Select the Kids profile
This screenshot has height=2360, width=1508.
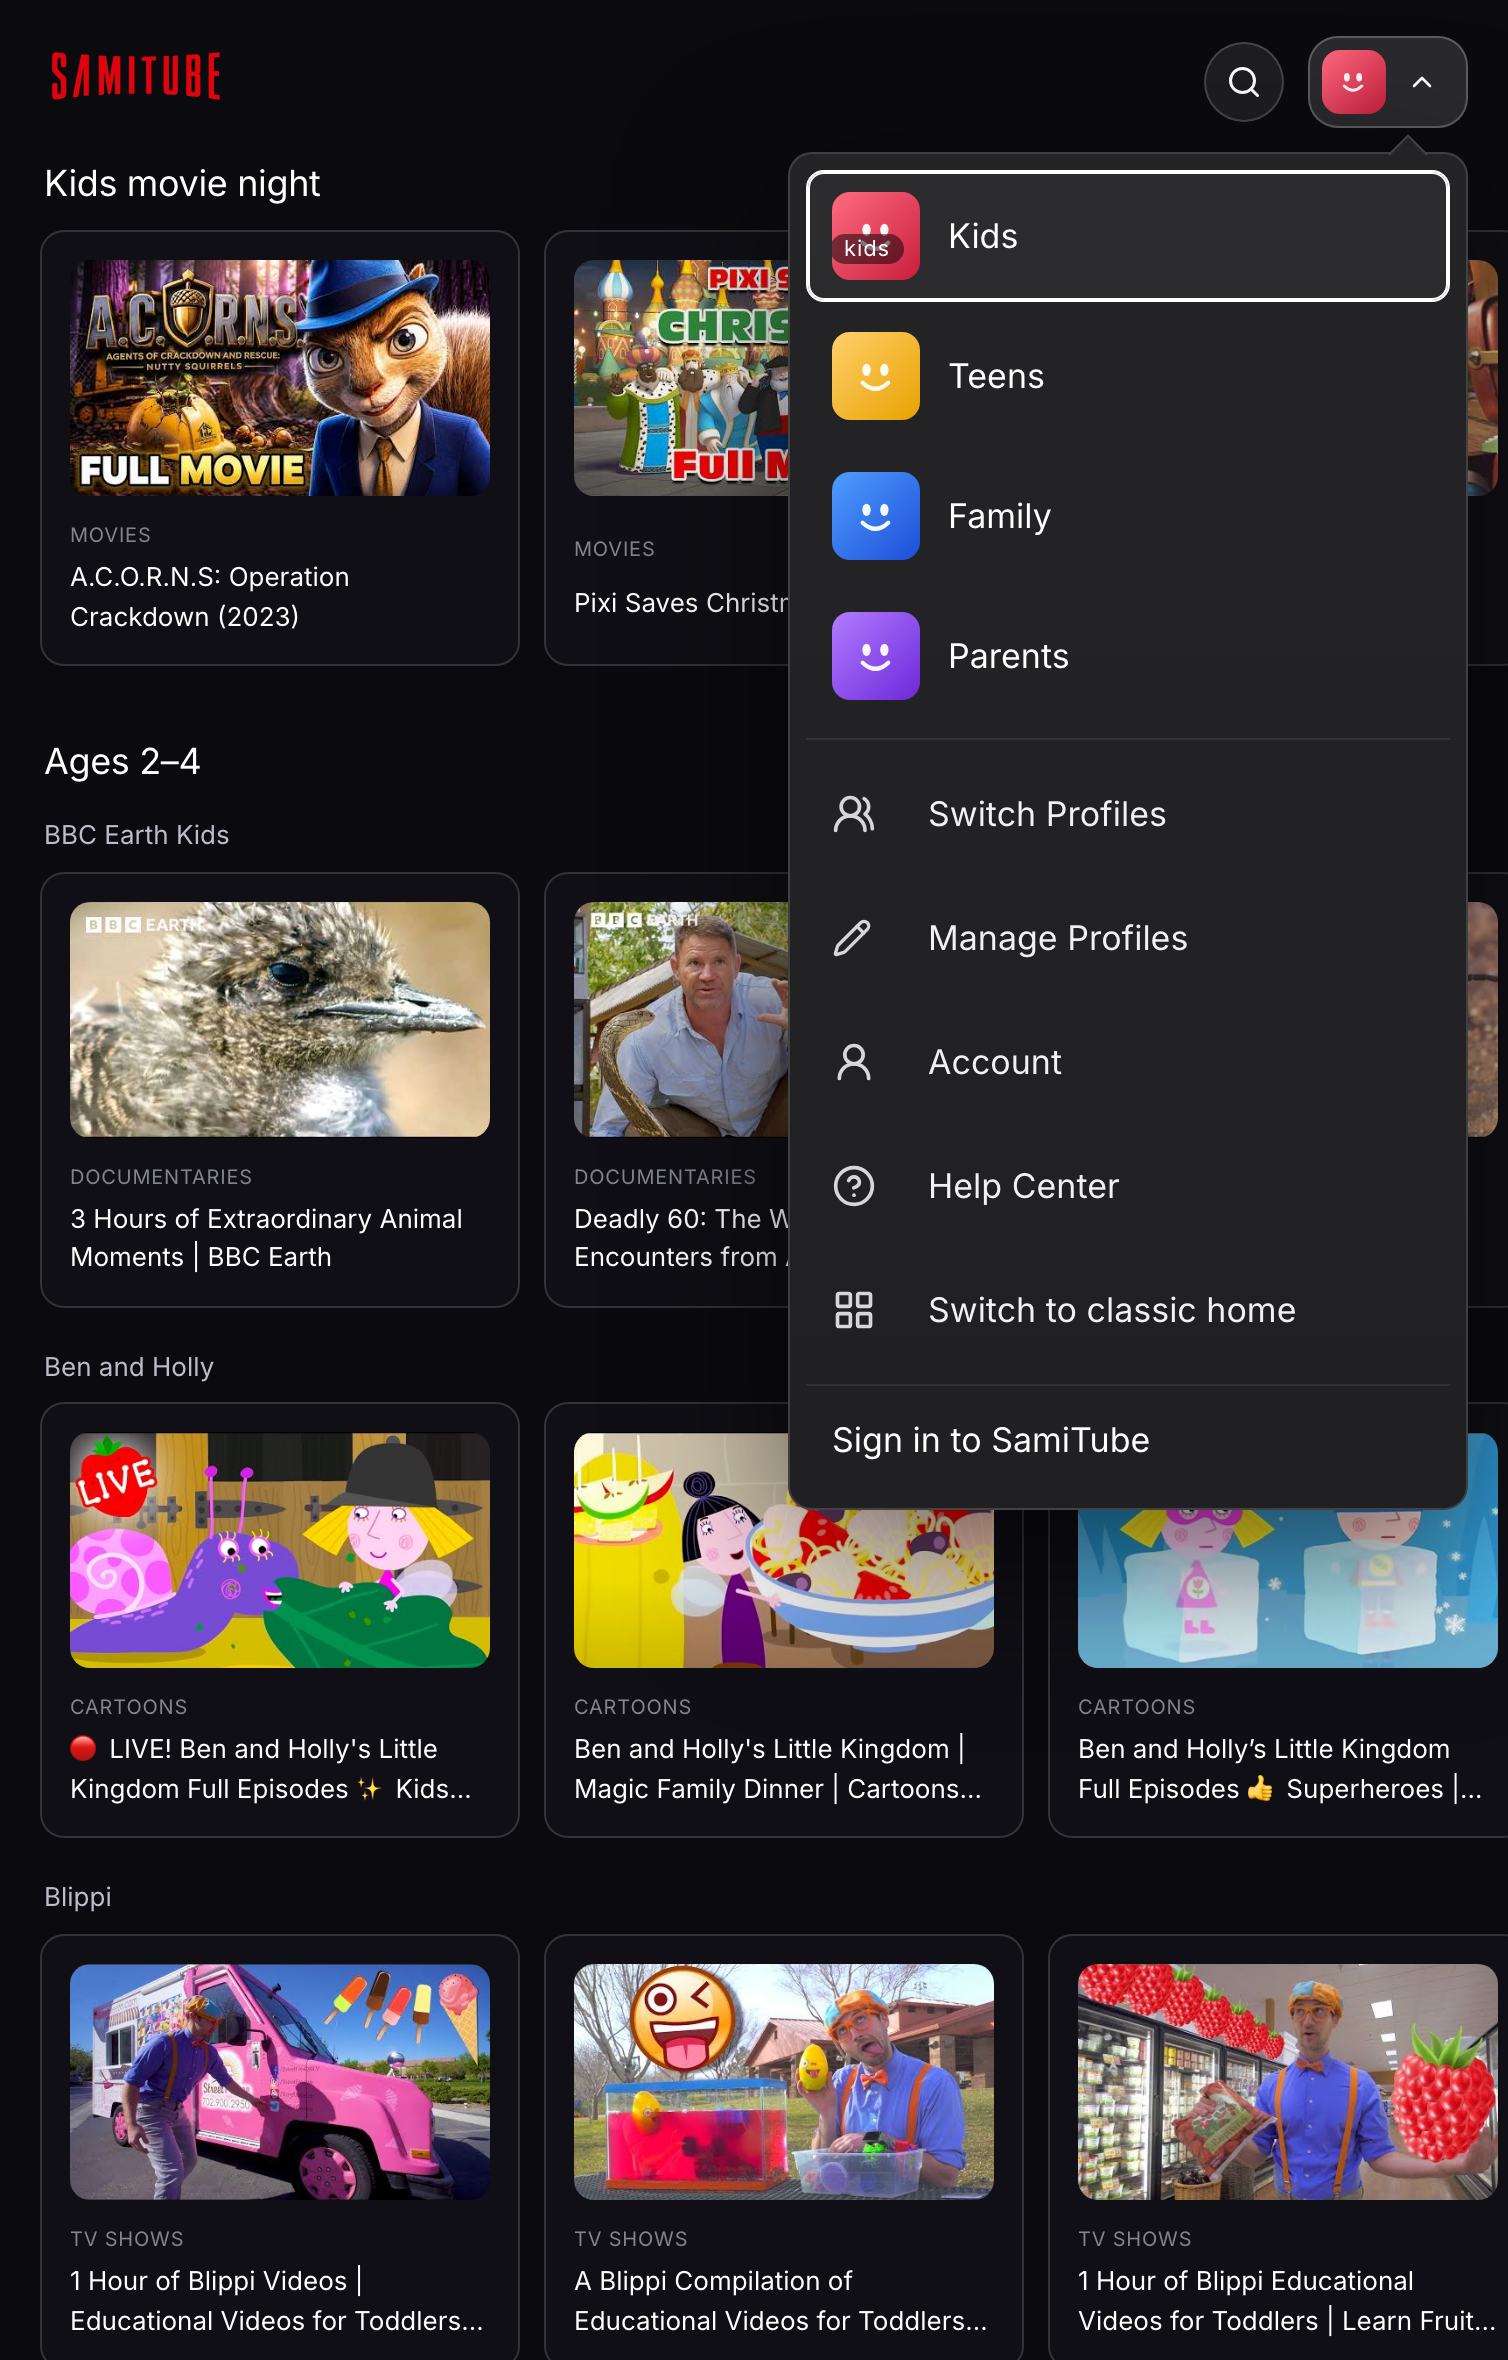(1127, 236)
